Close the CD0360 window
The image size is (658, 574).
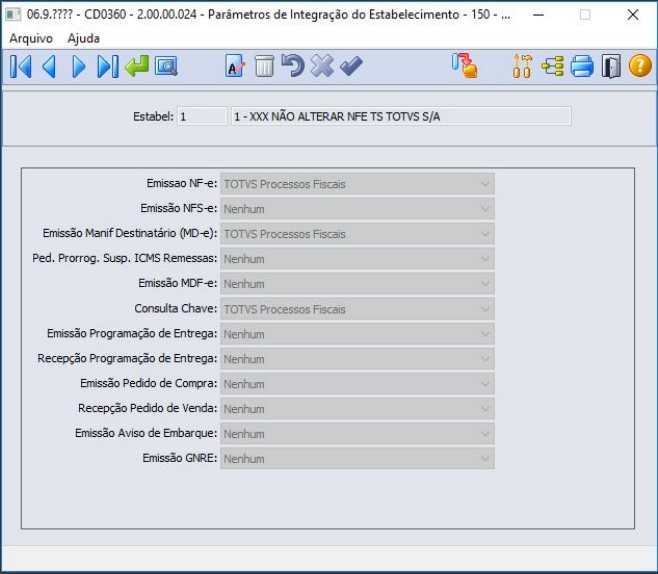point(633,15)
